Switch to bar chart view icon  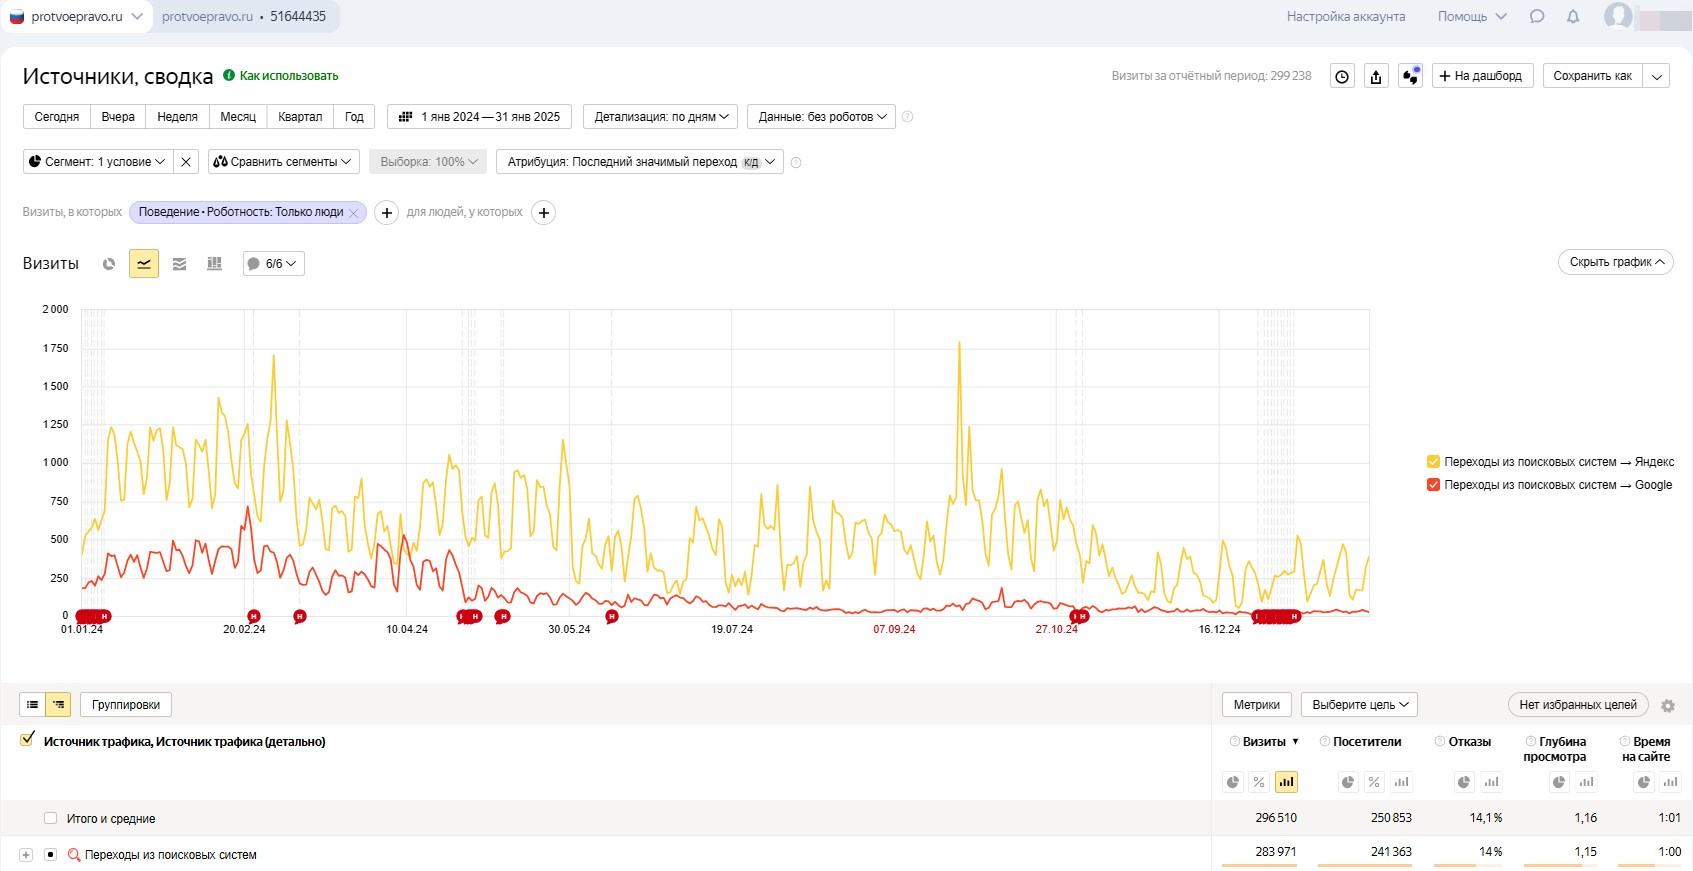coord(214,264)
